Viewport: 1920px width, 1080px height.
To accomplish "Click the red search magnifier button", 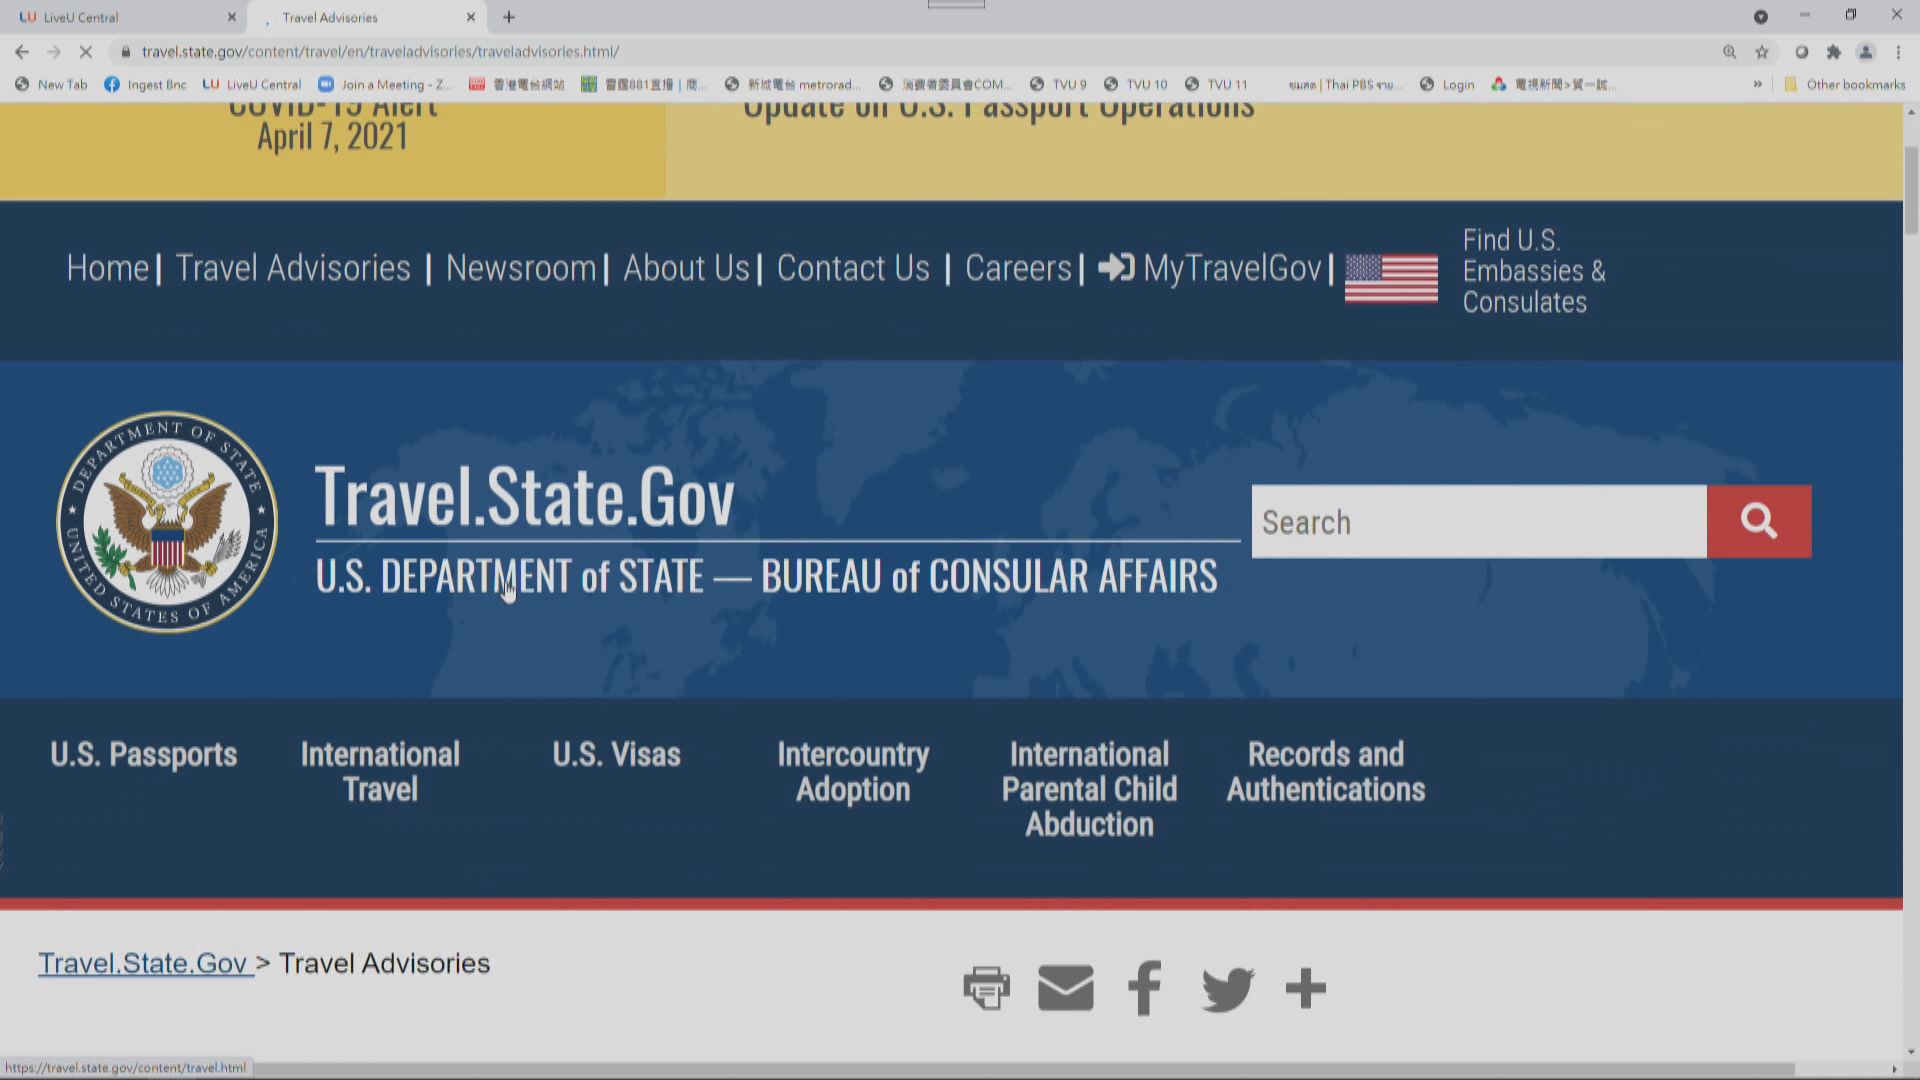I will pos(1758,521).
